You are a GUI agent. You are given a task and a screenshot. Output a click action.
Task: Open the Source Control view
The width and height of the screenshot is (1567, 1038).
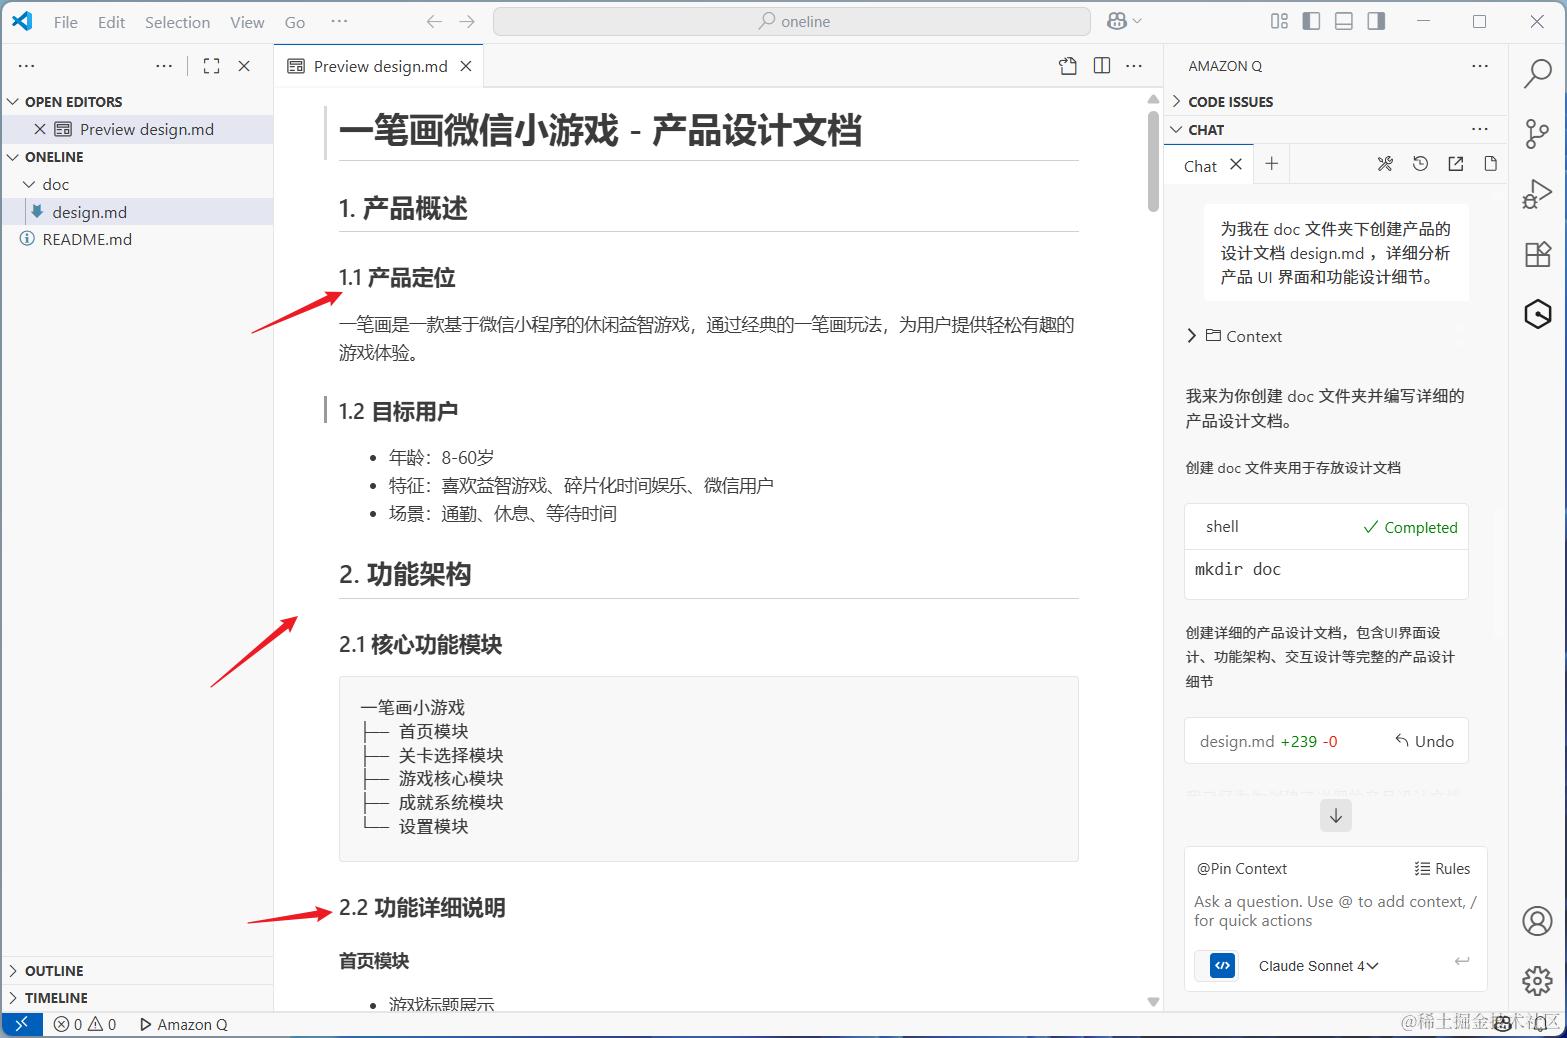click(1537, 133)
